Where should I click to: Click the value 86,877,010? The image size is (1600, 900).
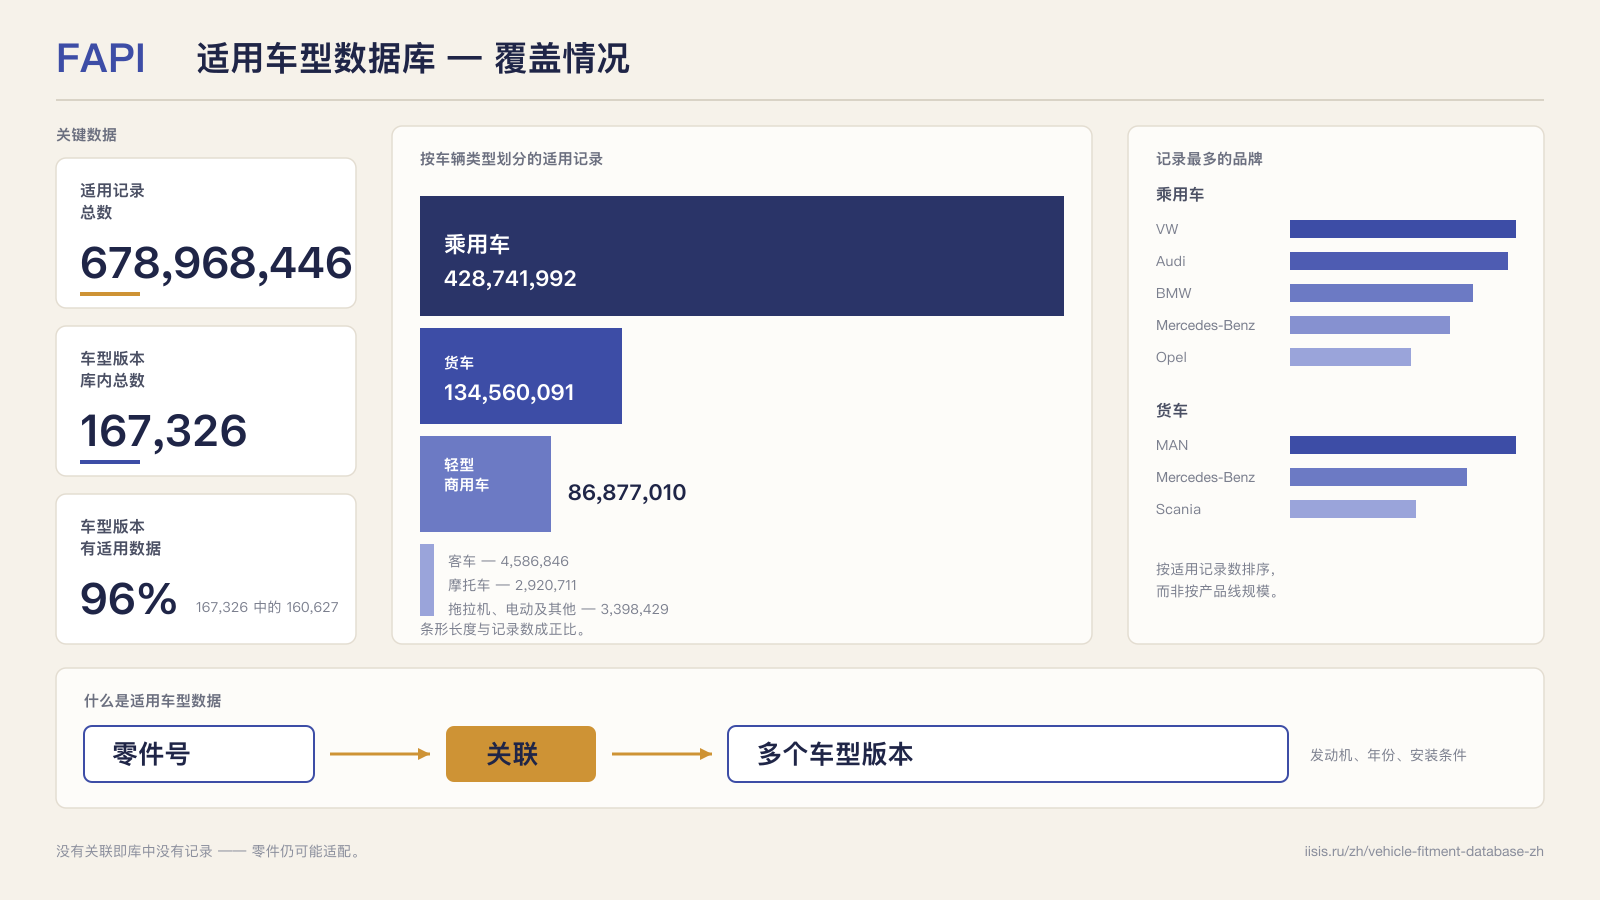(x=627, y=492)
